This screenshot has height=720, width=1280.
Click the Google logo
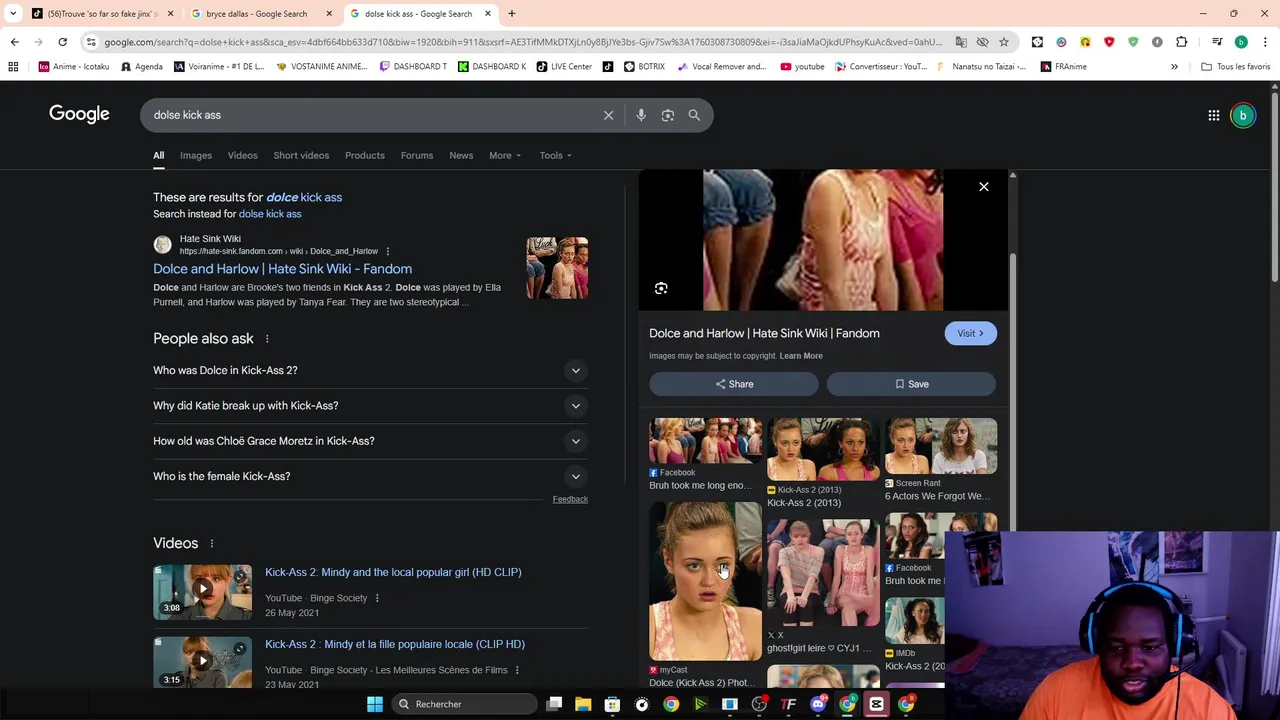[x=79, y=114]
